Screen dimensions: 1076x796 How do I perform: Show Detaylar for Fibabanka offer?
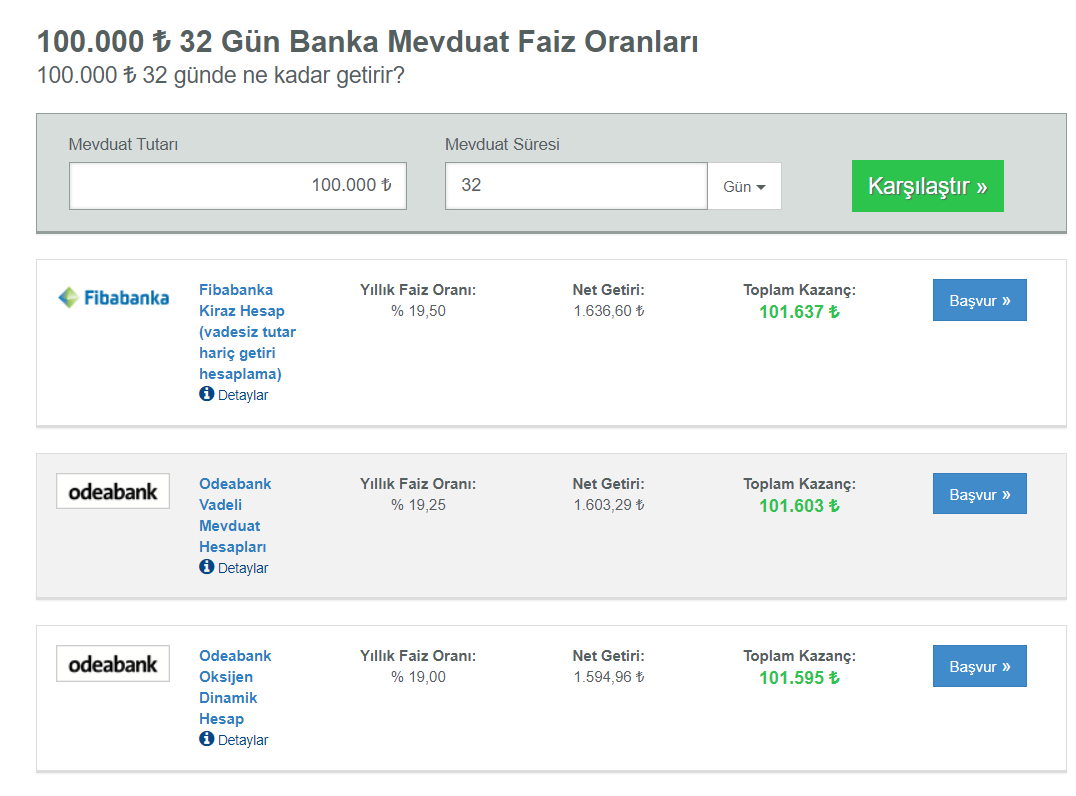coord(243,395)
